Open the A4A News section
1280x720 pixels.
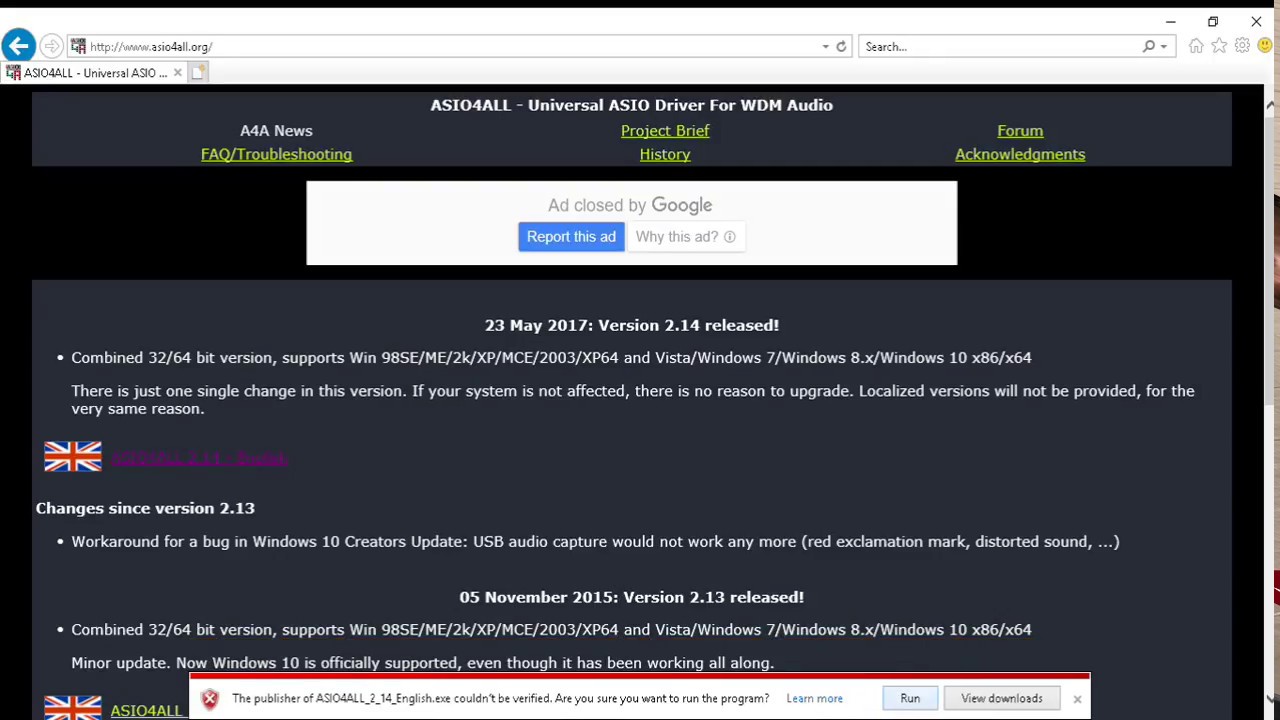(276, 131)
